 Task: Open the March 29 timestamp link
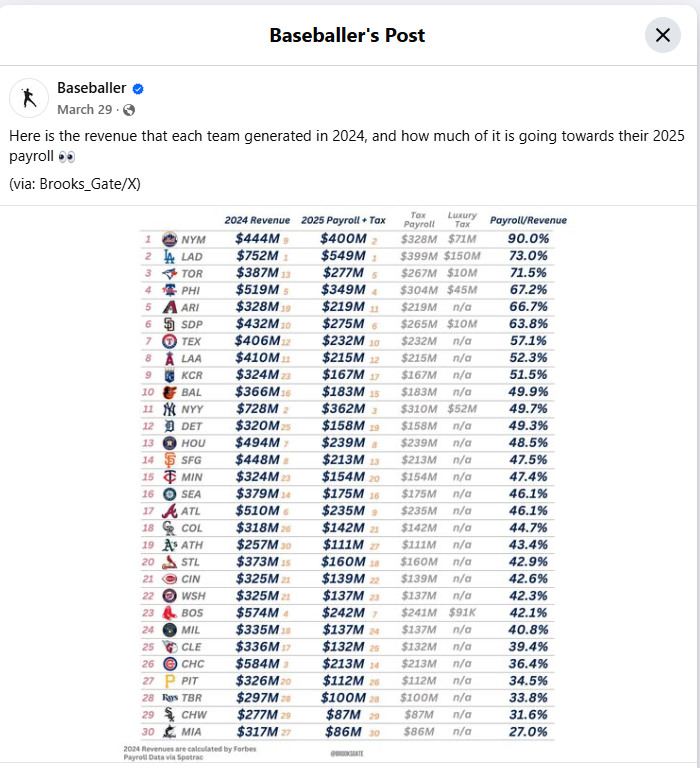click(x=84, y=109)
